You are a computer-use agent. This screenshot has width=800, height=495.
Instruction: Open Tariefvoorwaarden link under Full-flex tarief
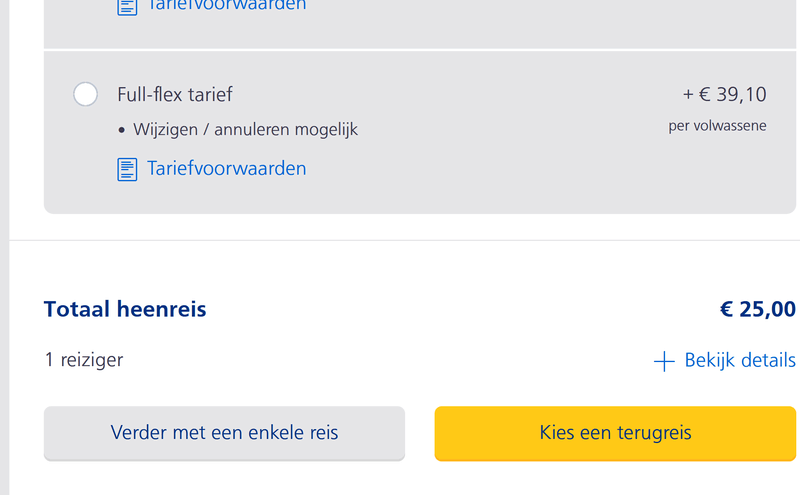click(x=226, y=168)
